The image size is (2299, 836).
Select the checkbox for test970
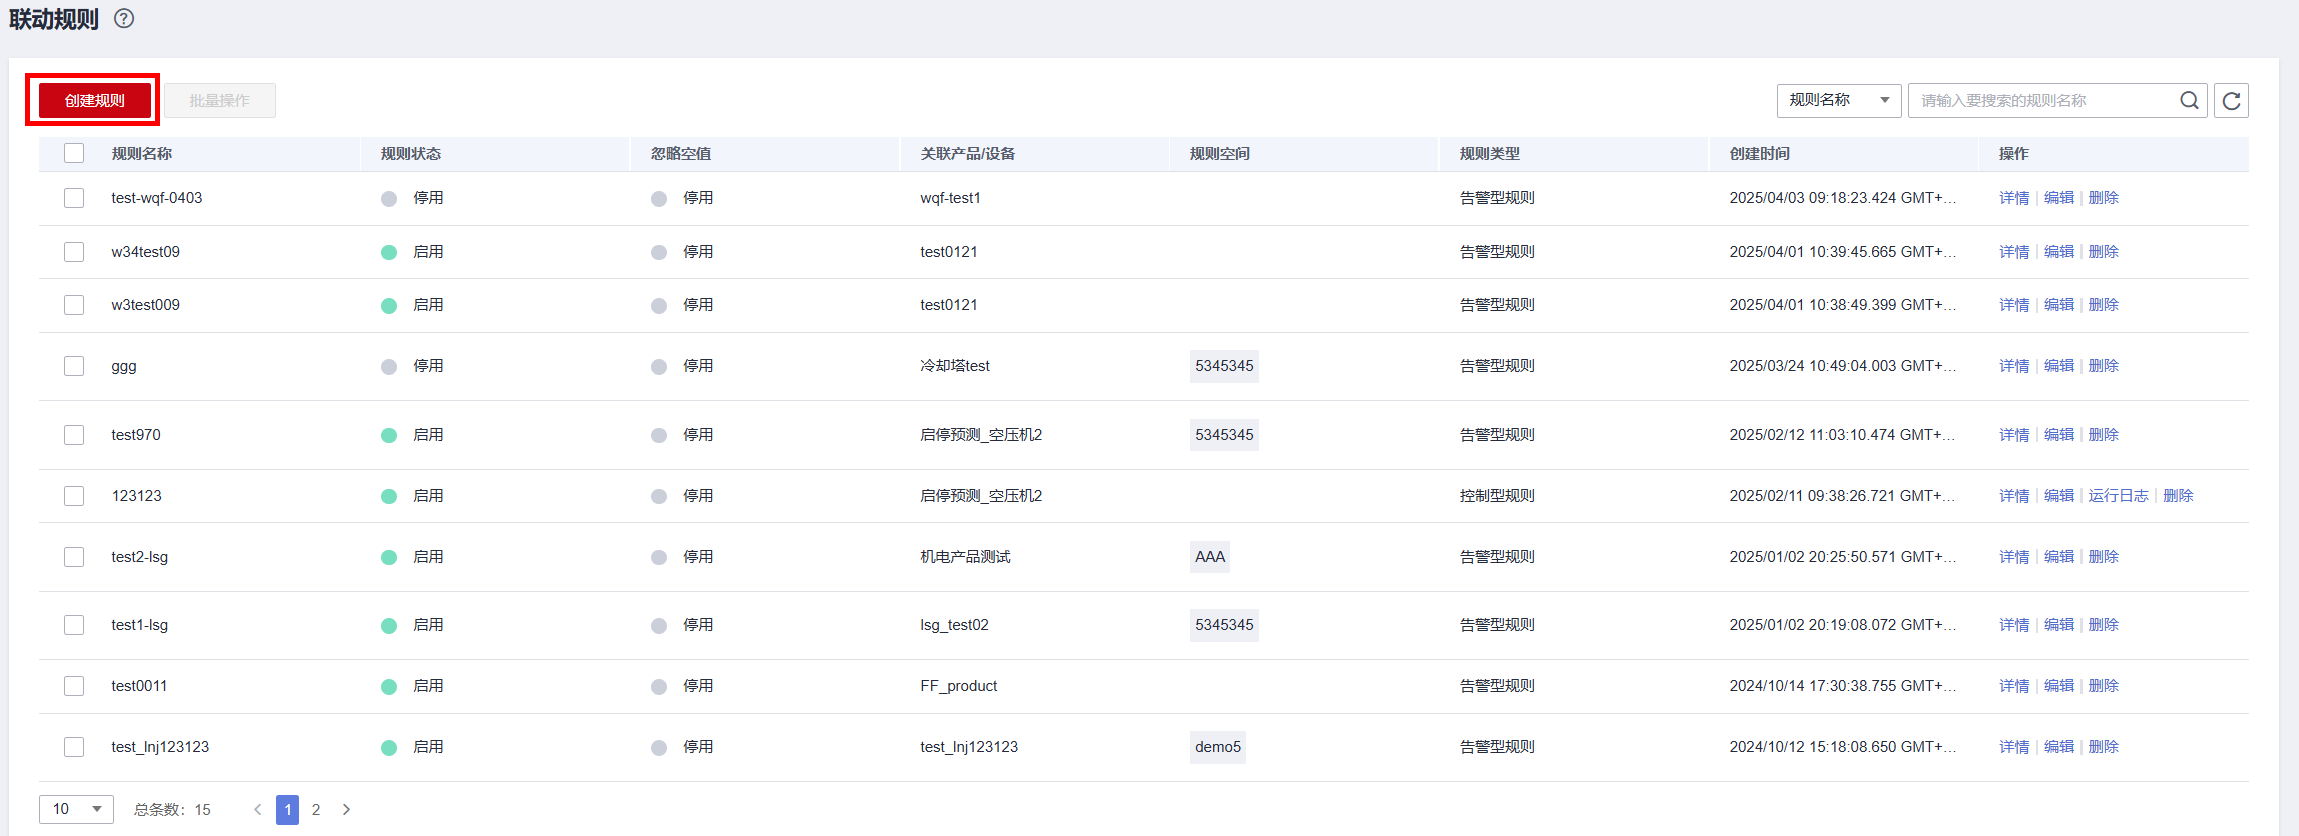tap(74, 435)
